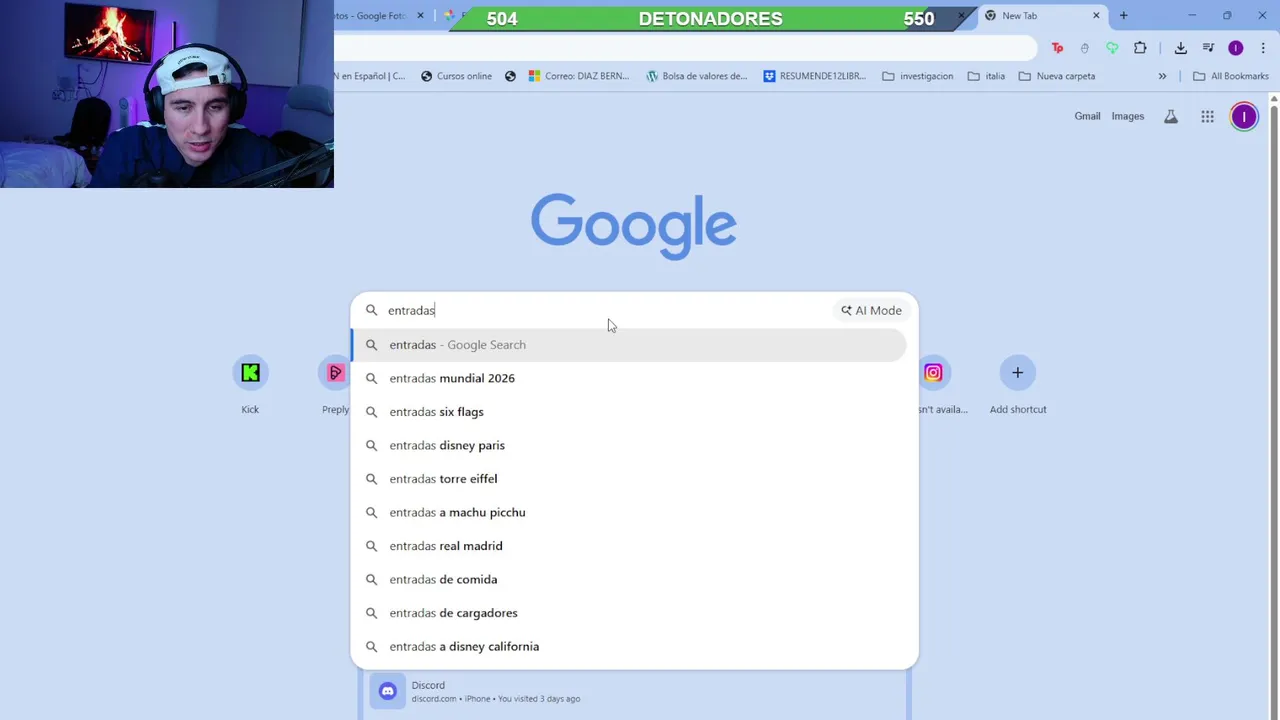This screenshot has width=1280, height=720.
Task: Expand the All Bookmarks folder
Action: point(1230,76)
